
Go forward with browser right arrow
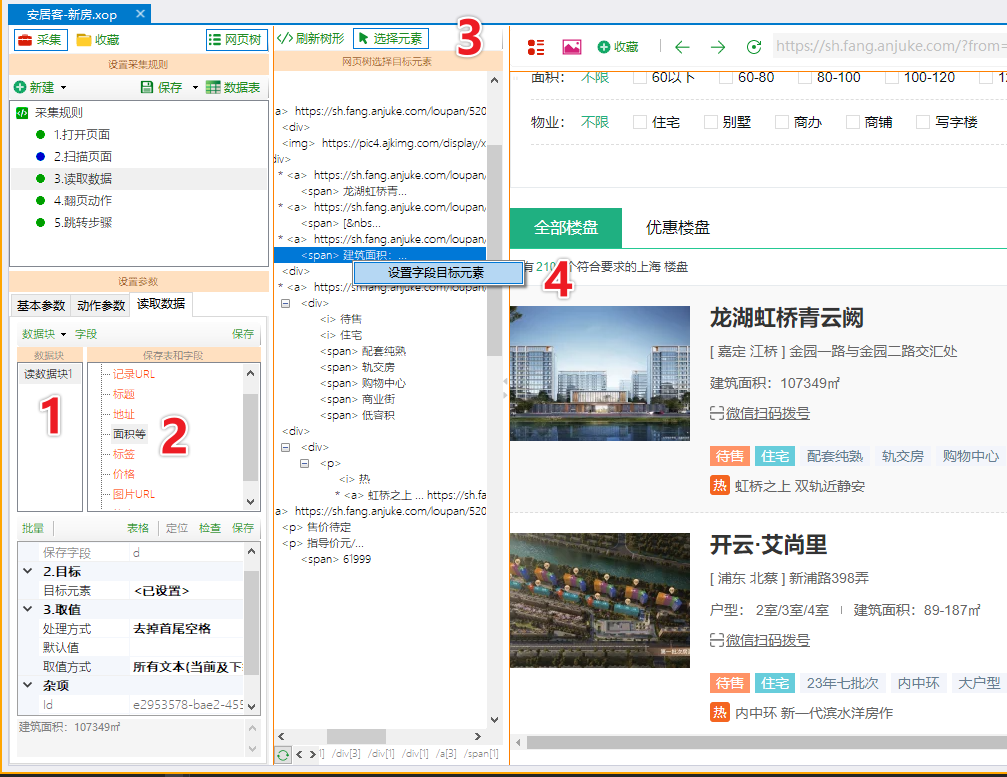click(718, 47)
